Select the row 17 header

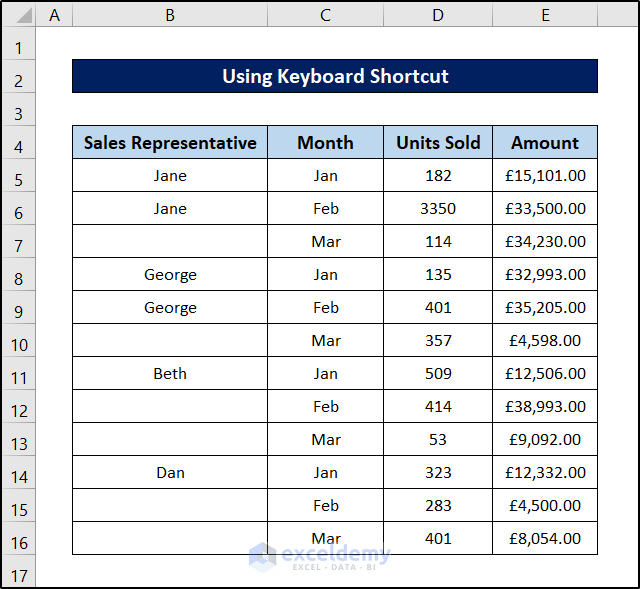click(x=20, y=576)
